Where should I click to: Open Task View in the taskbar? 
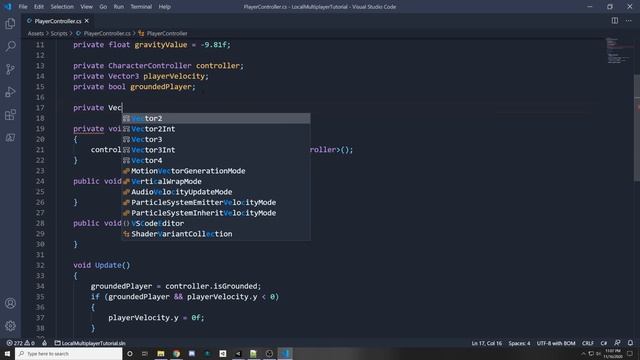coord(145,354)
